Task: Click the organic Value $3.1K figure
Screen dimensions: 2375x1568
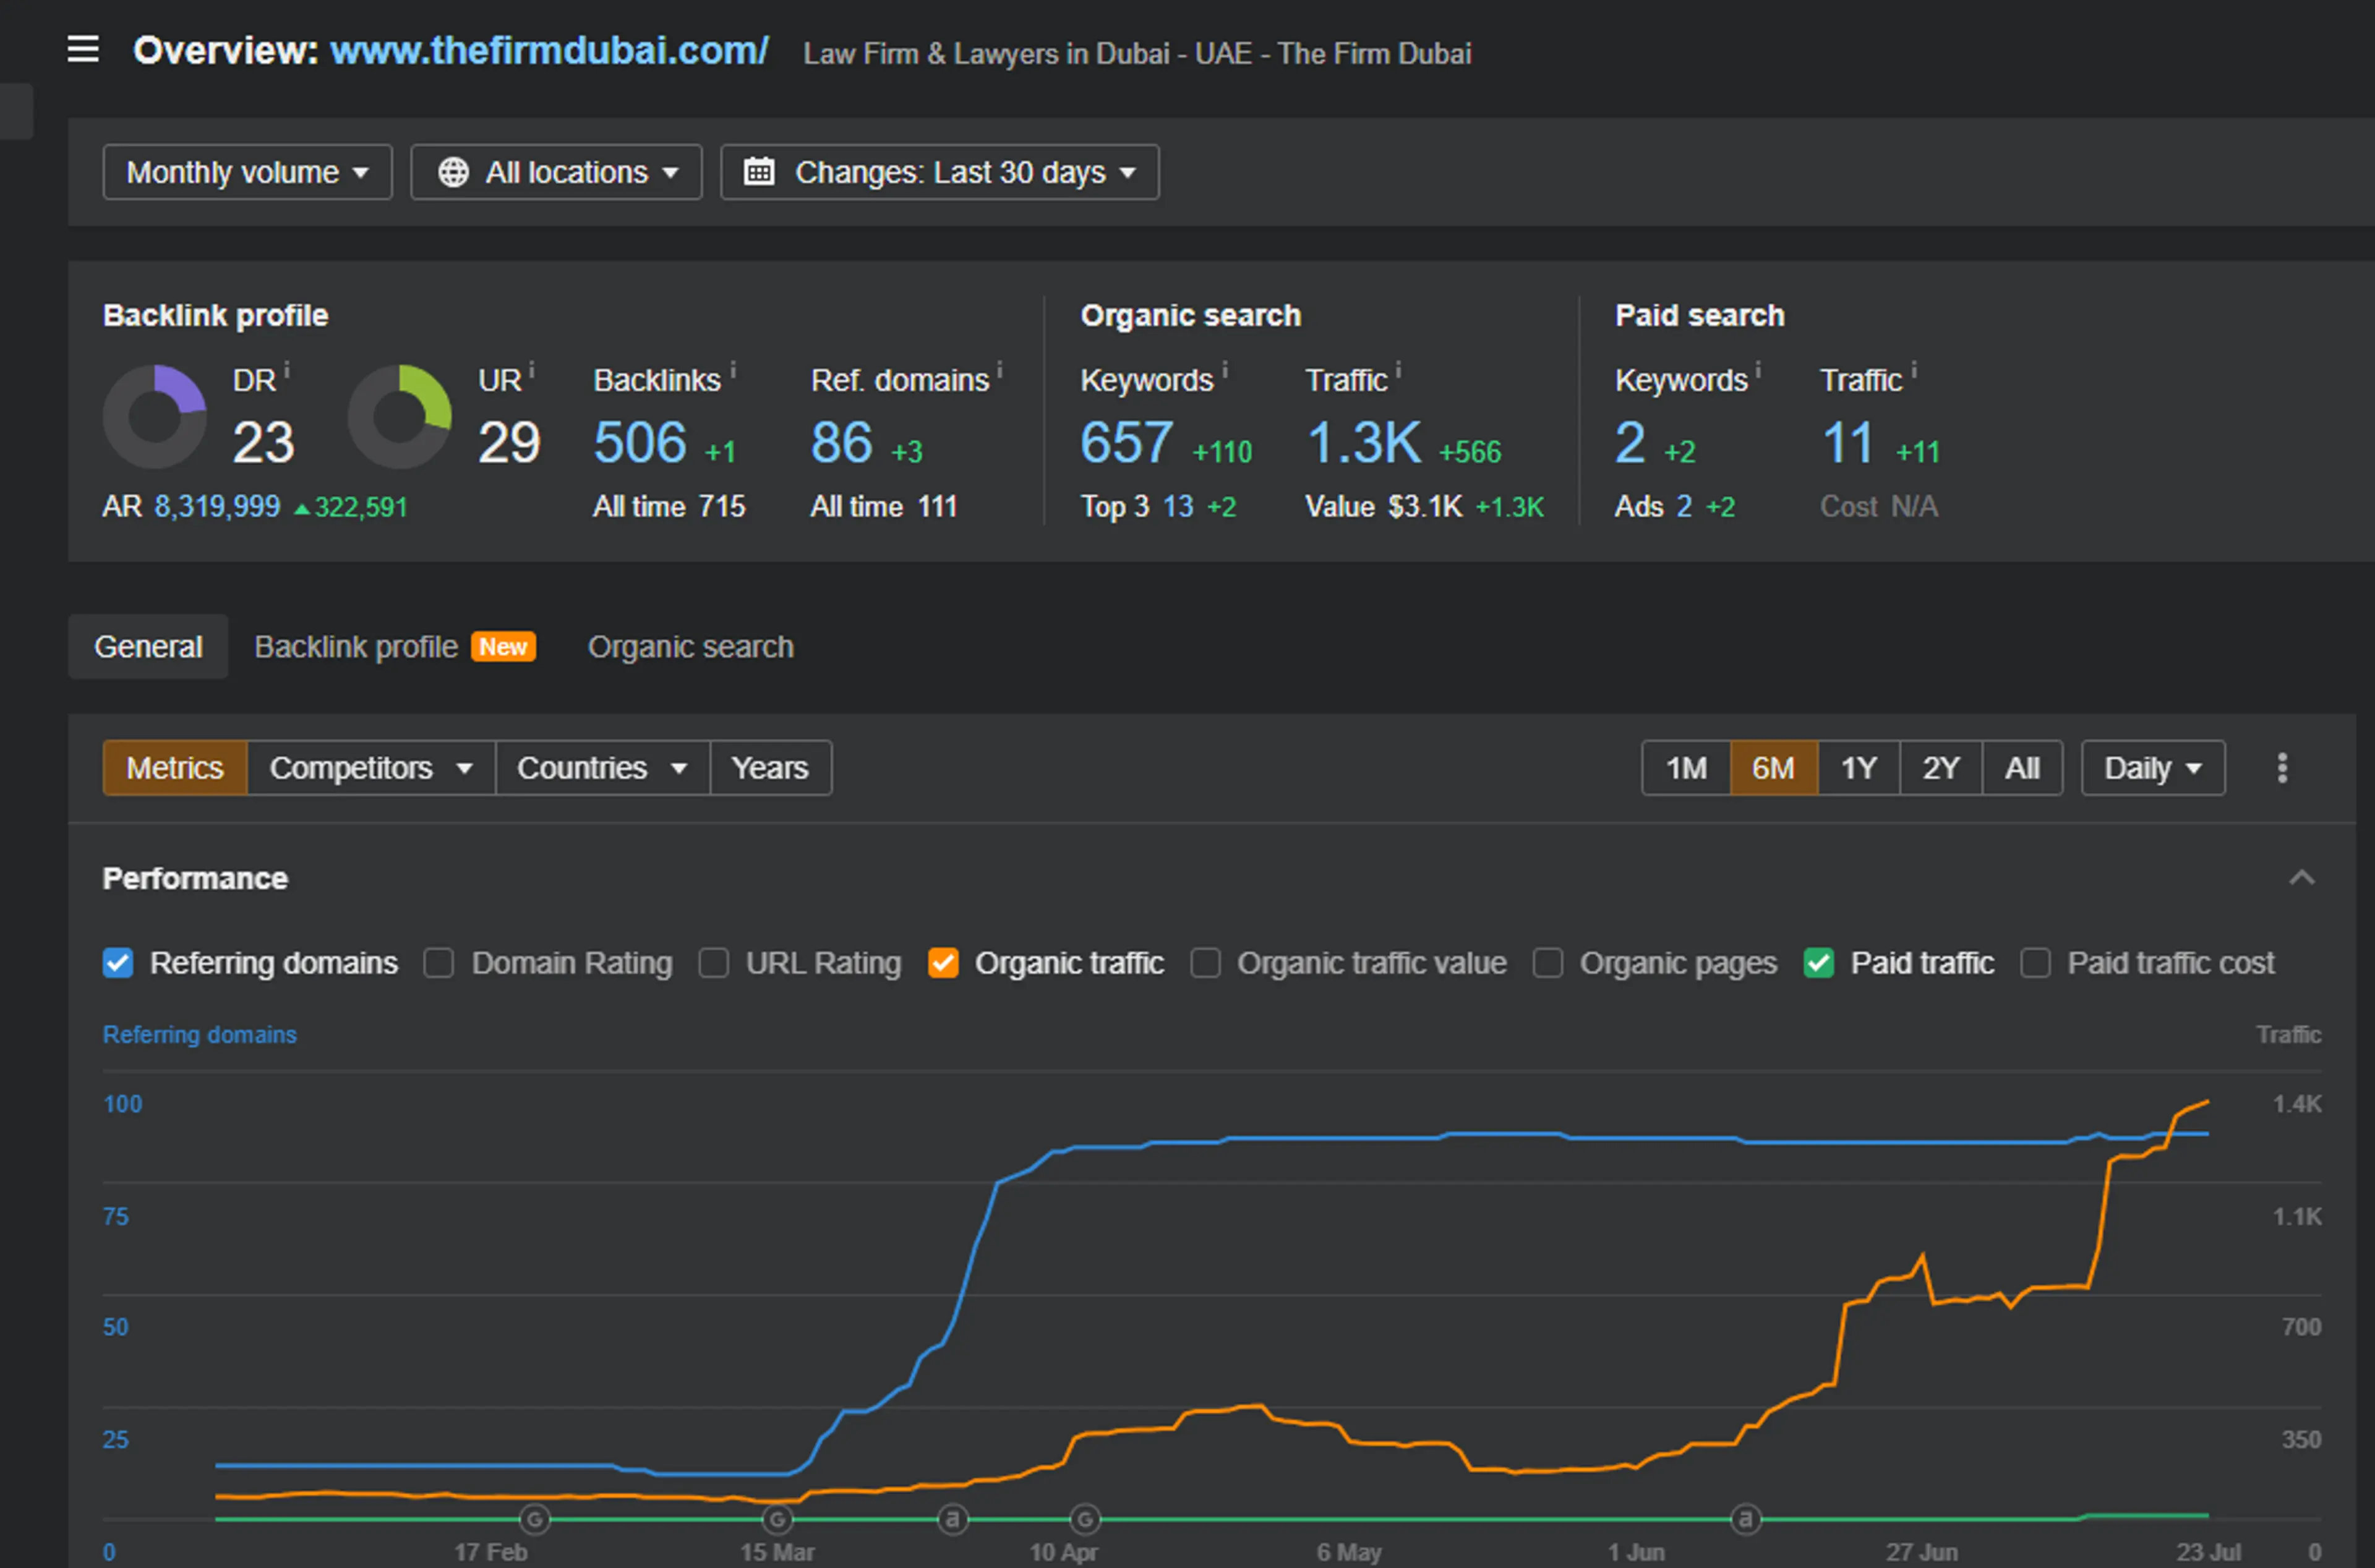Action: (1425, 507)
